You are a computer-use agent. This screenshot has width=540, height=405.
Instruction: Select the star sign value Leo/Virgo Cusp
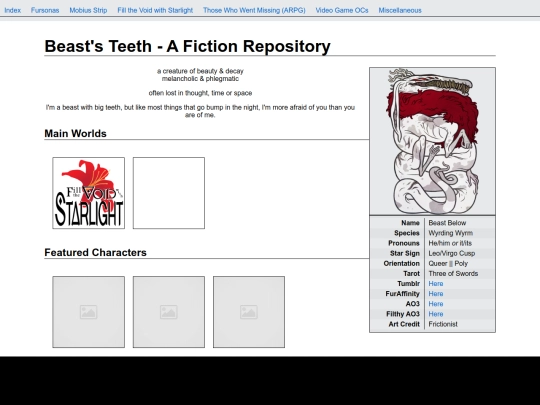451,253
